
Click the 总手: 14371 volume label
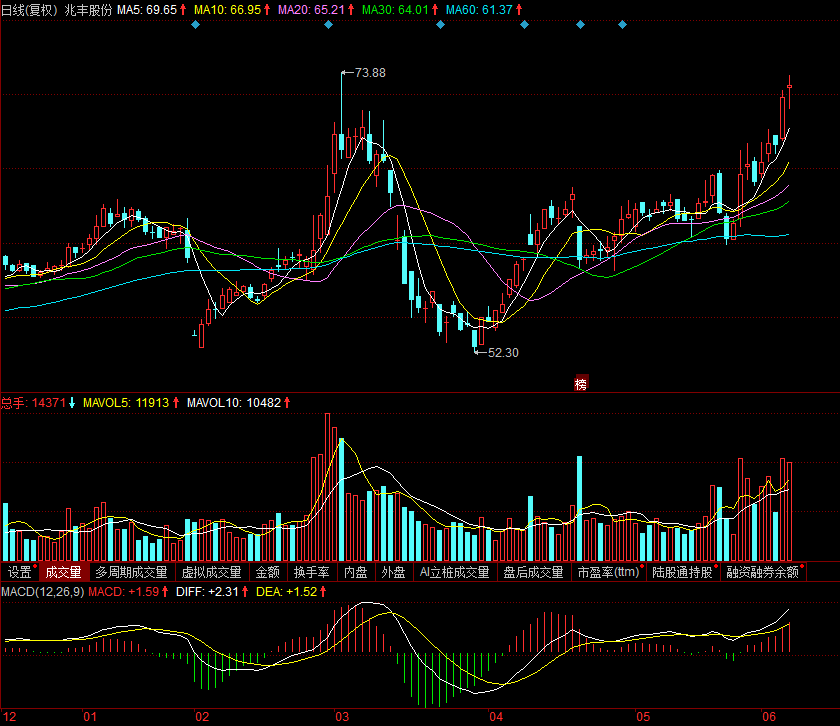[x=33, y=402]
